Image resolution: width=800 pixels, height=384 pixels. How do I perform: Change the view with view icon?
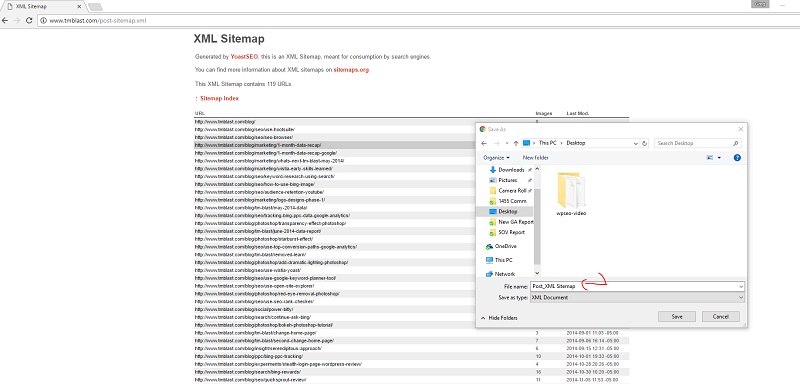[710, 158]
